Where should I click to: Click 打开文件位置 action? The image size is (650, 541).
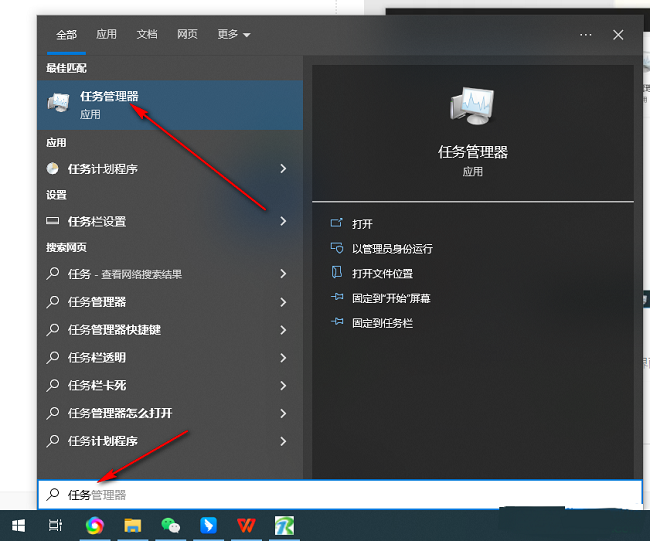click(382, 273)
